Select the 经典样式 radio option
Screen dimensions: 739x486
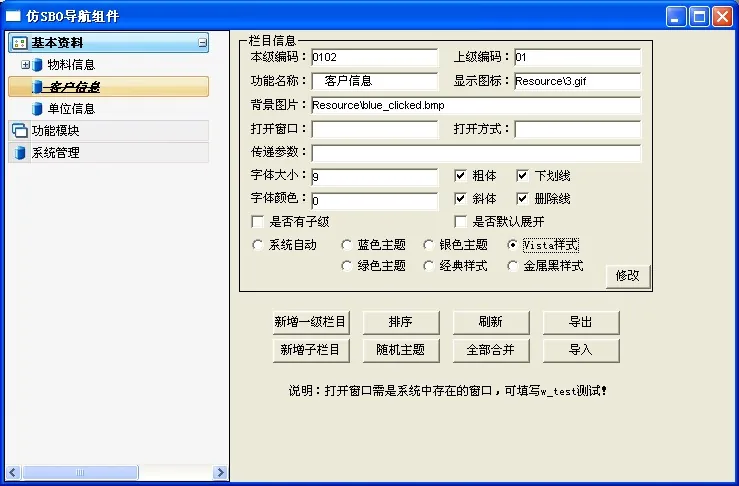428,266
